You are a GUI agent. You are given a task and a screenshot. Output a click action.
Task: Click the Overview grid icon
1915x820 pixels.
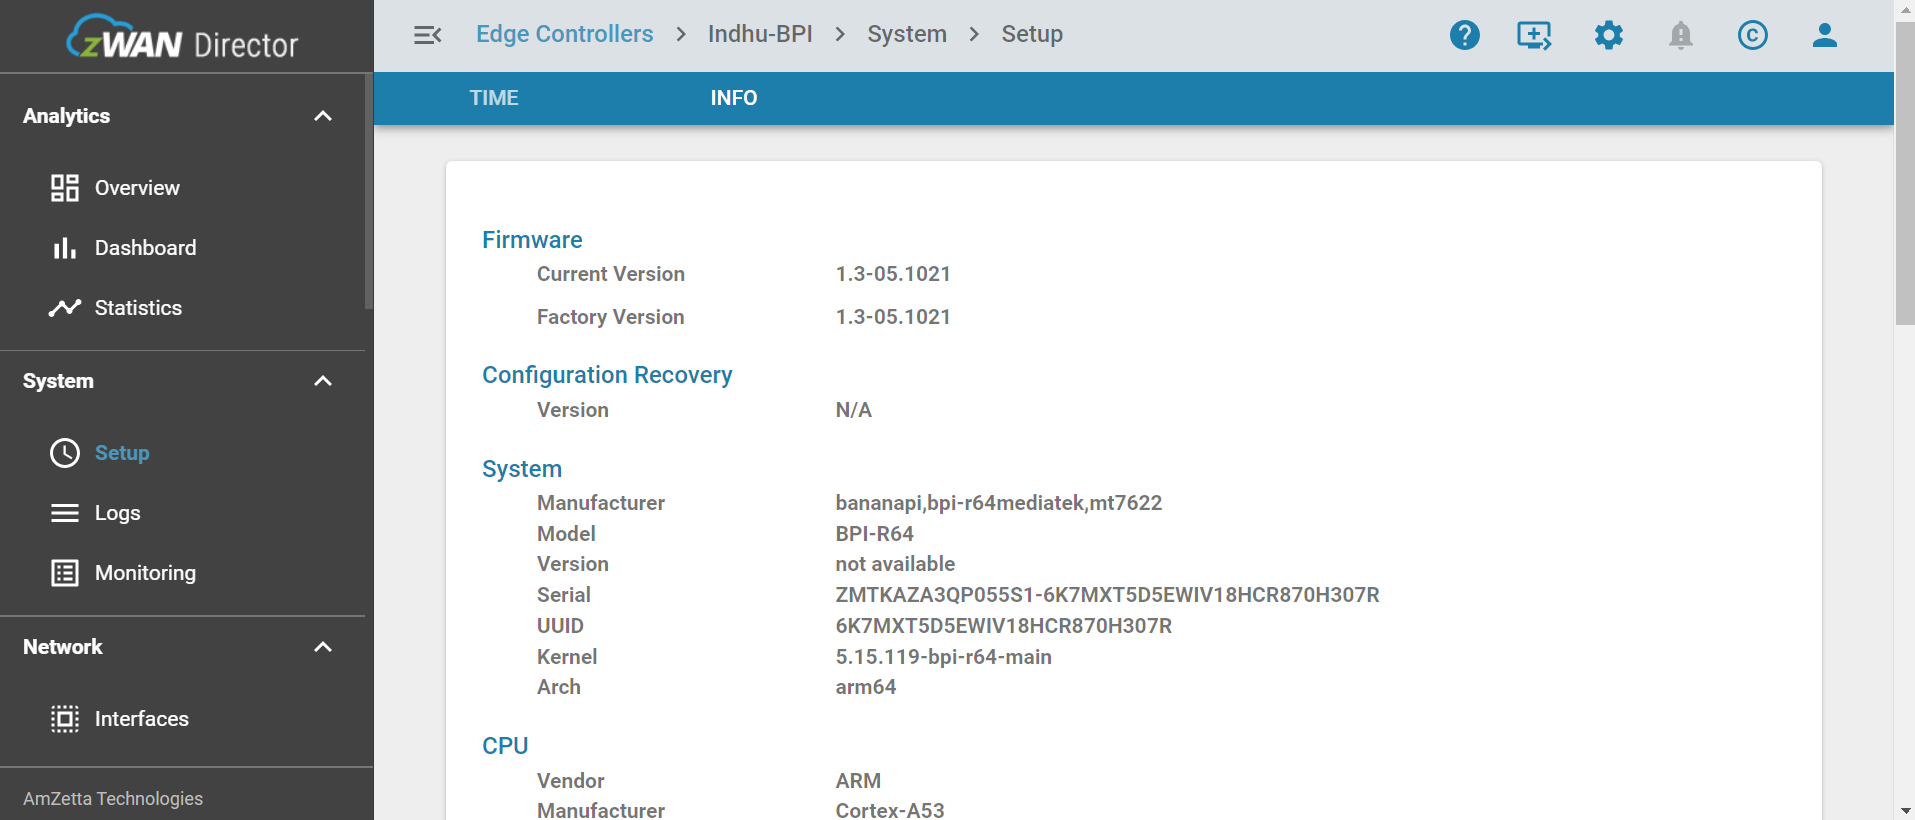pos(65,188)
